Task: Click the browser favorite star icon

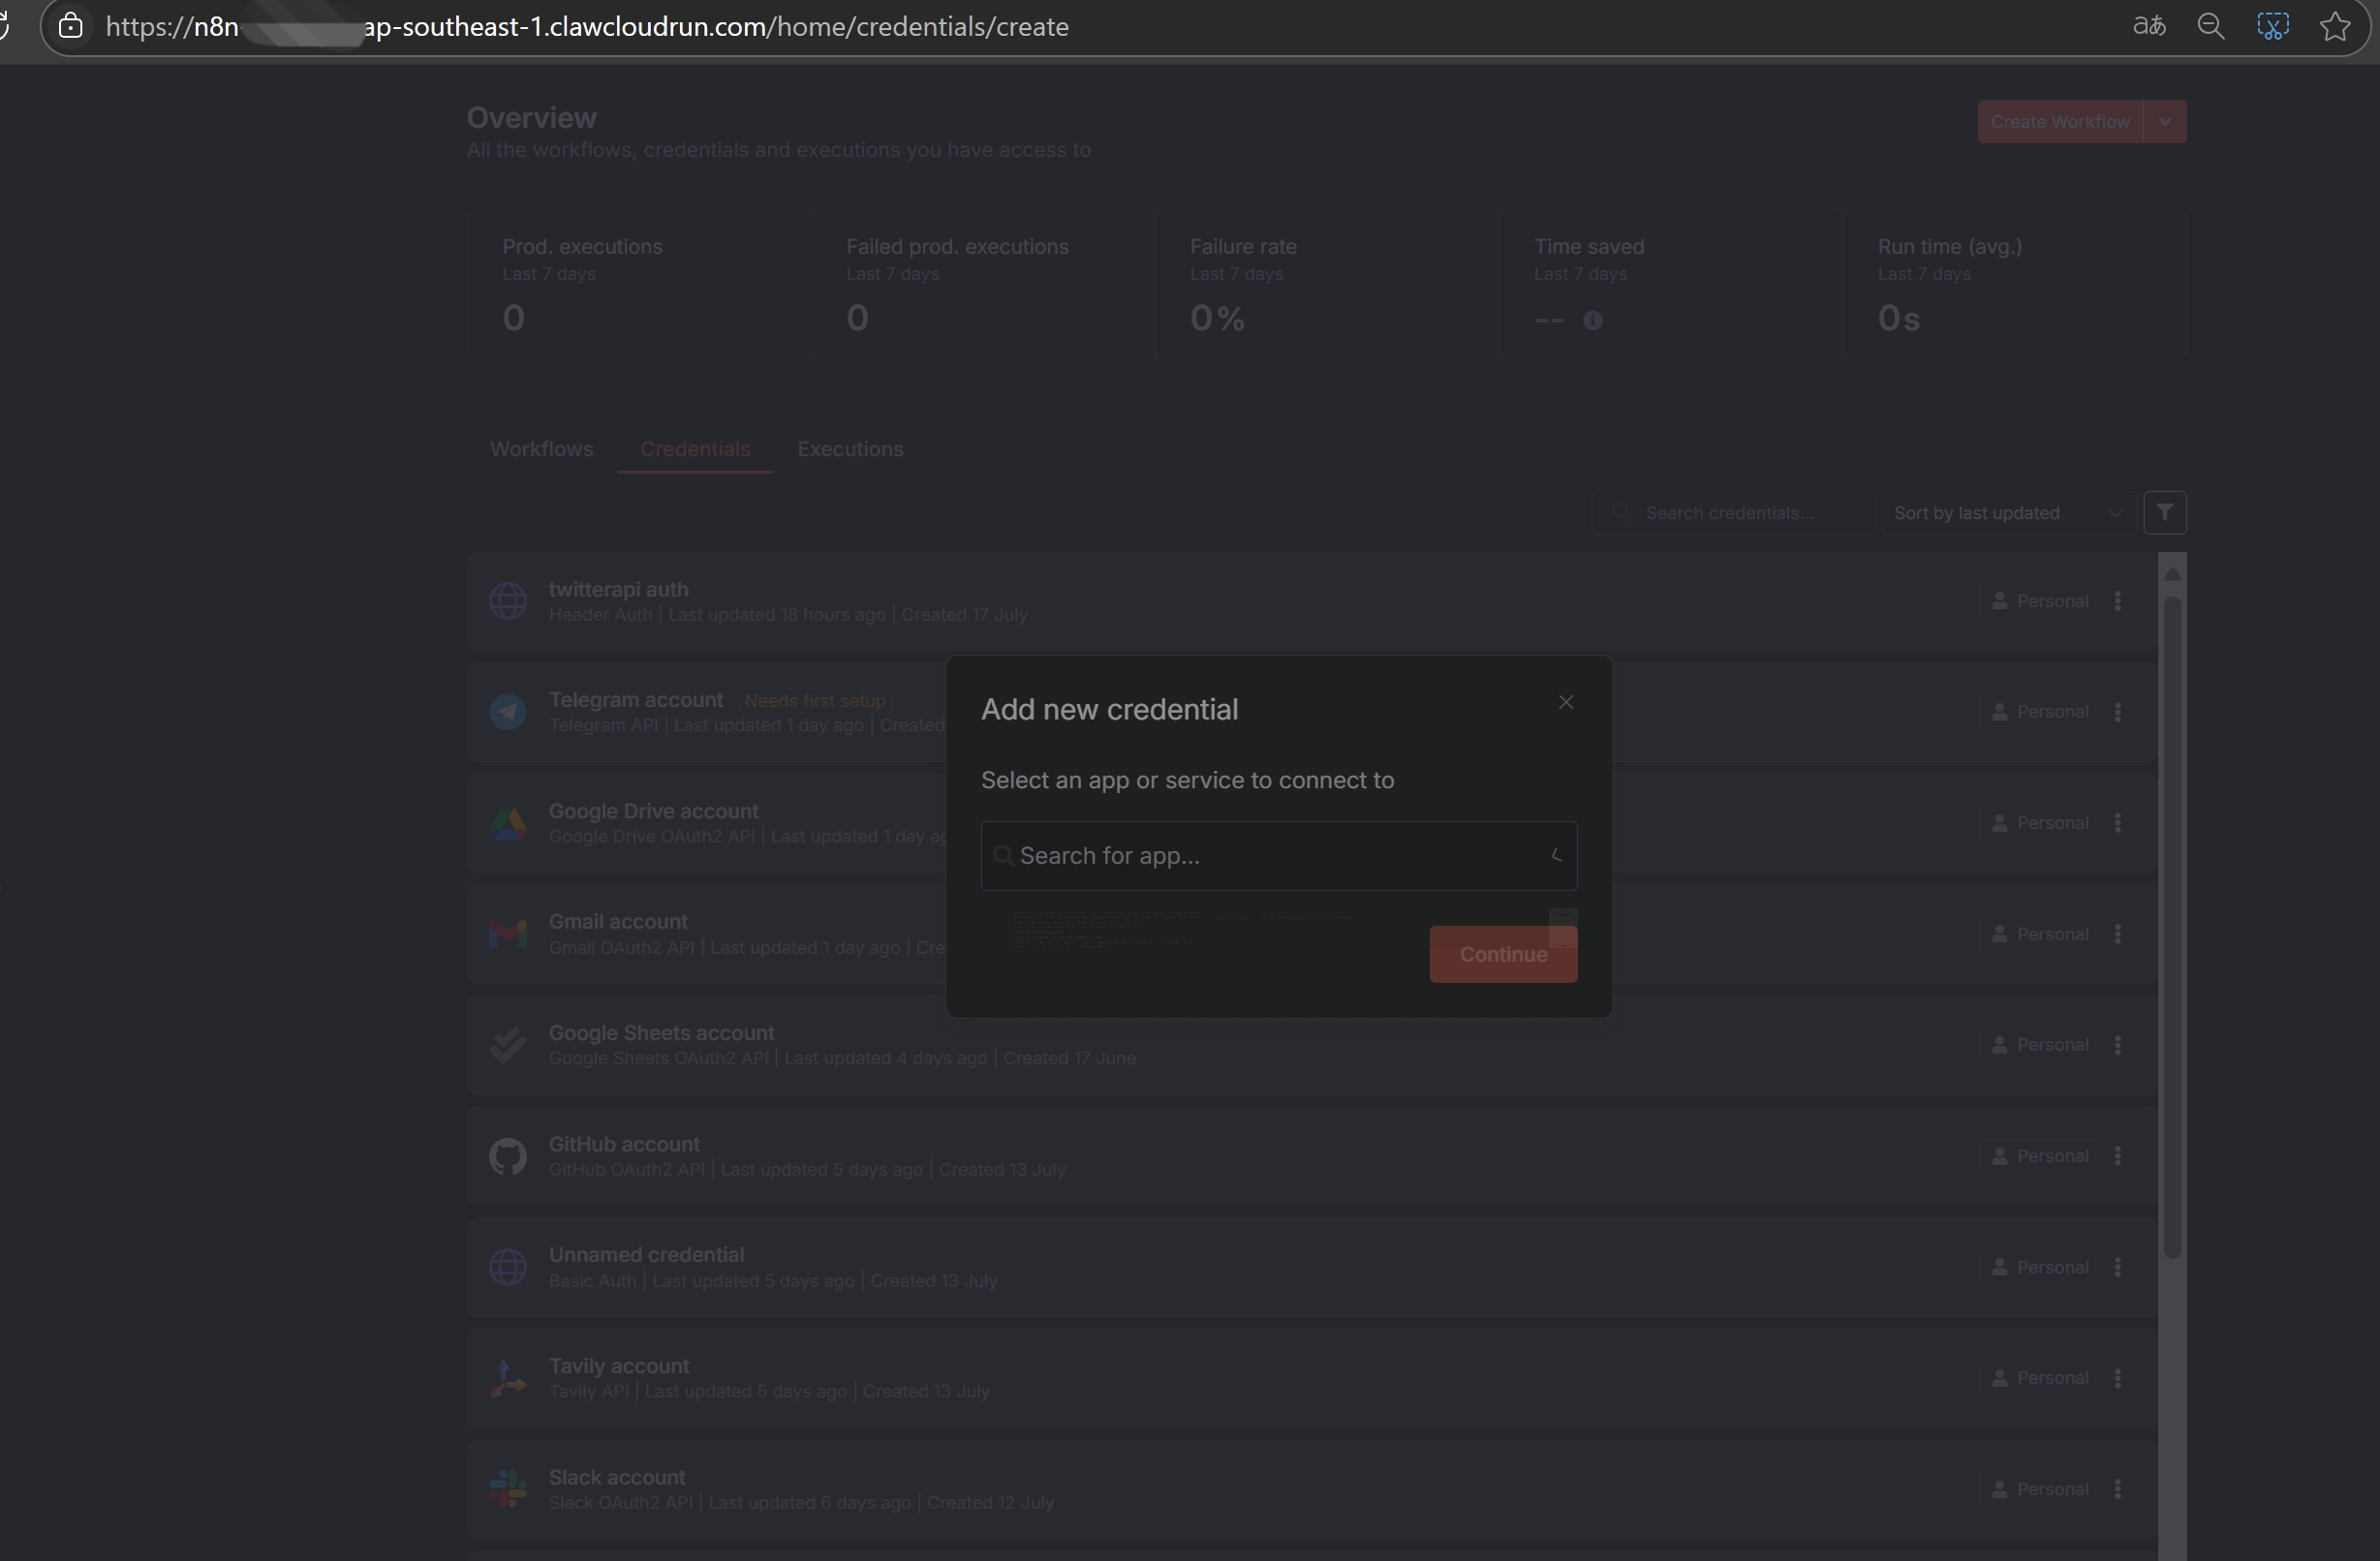Action: (2334, 27)
